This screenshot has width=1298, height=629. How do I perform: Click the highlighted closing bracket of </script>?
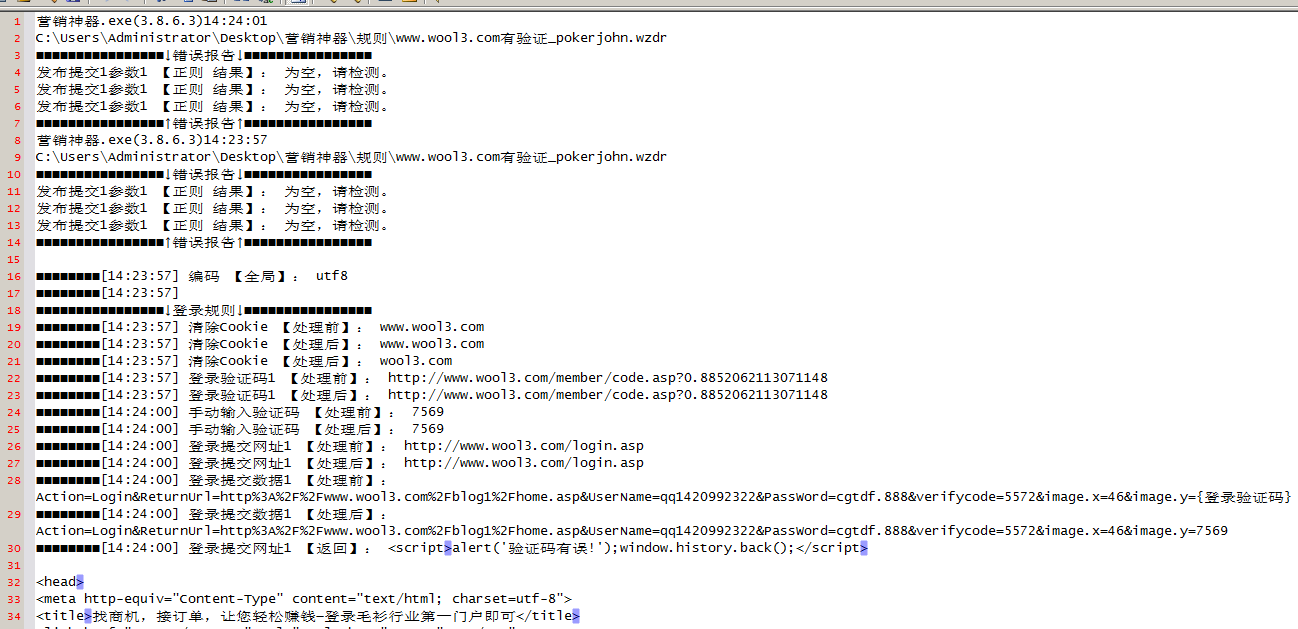[x=864, y=548]
